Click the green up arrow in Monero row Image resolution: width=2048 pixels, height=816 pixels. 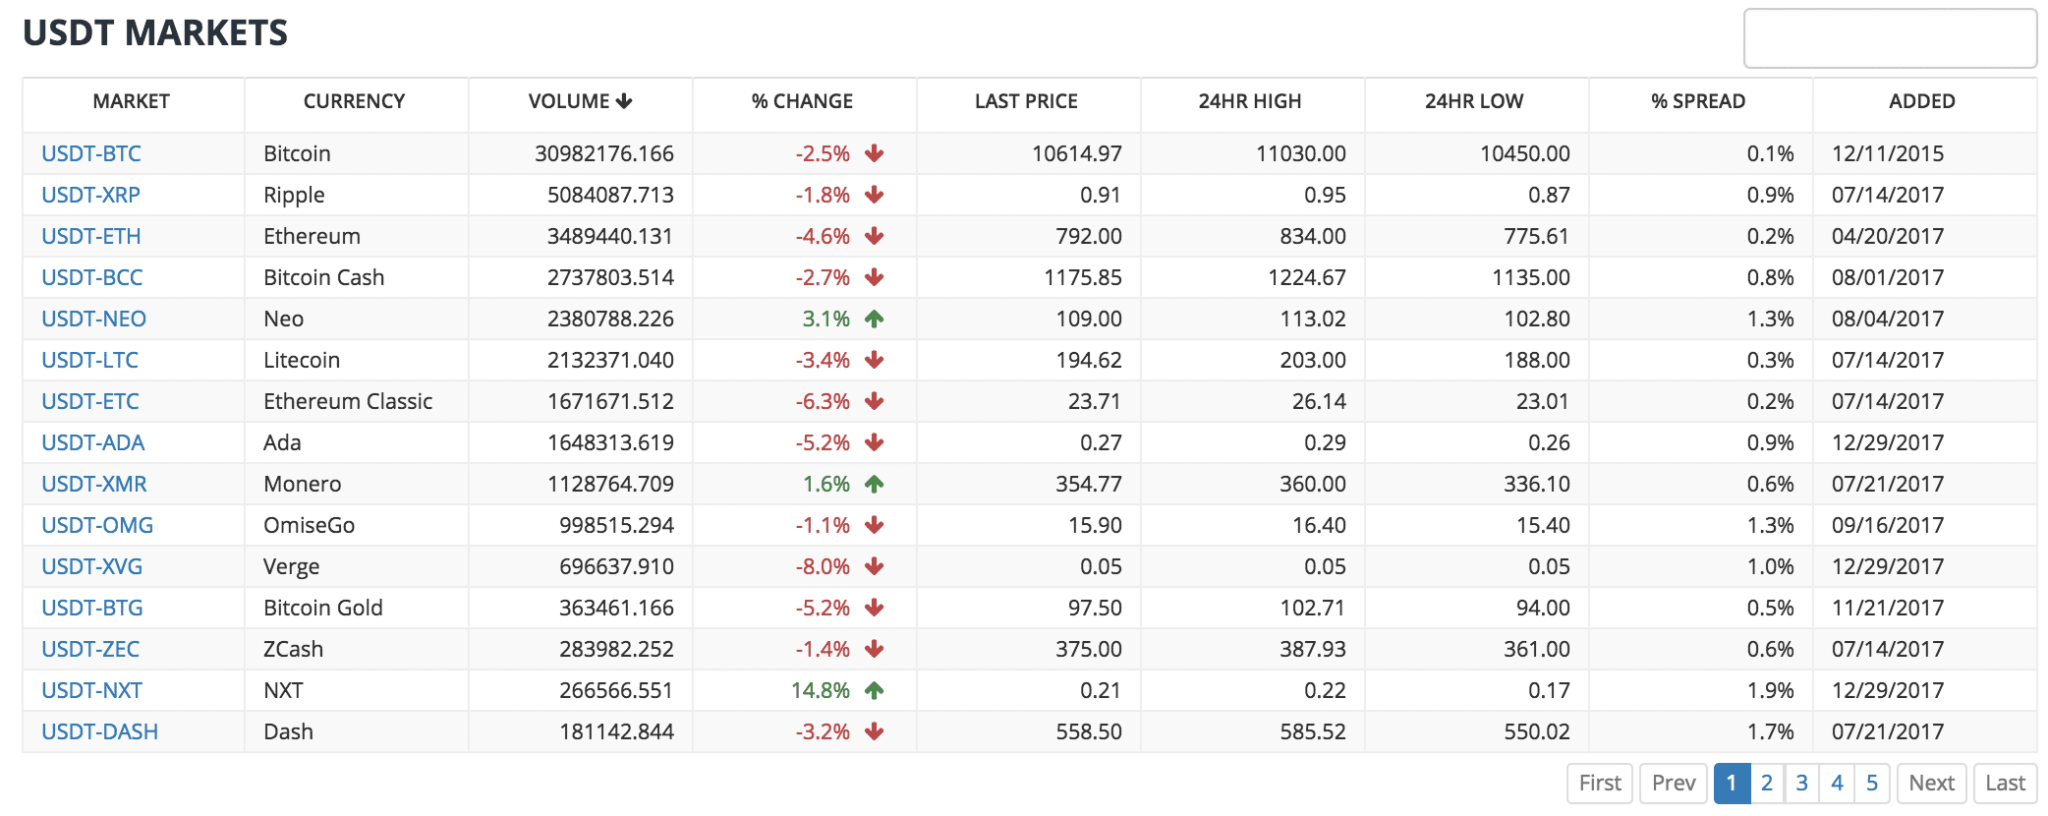(x=874, y=484)
